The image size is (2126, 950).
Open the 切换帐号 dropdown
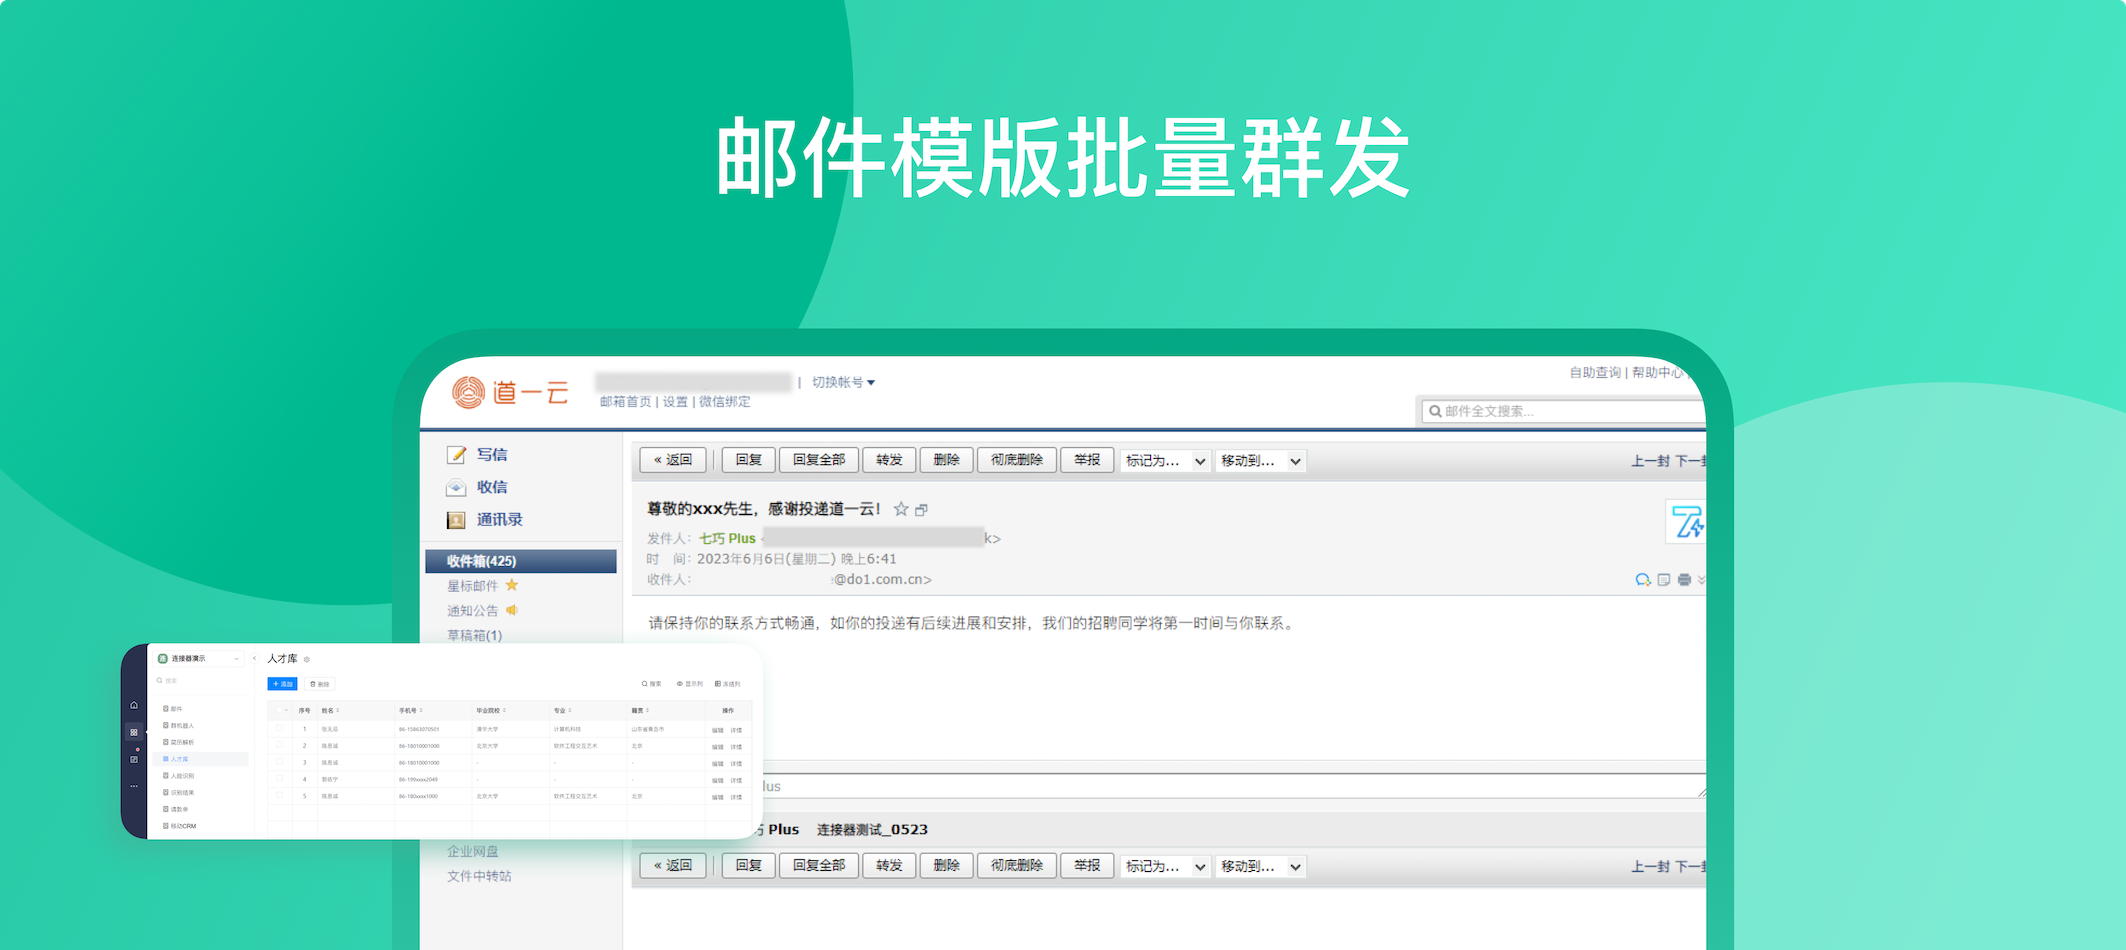pos(843,382)
